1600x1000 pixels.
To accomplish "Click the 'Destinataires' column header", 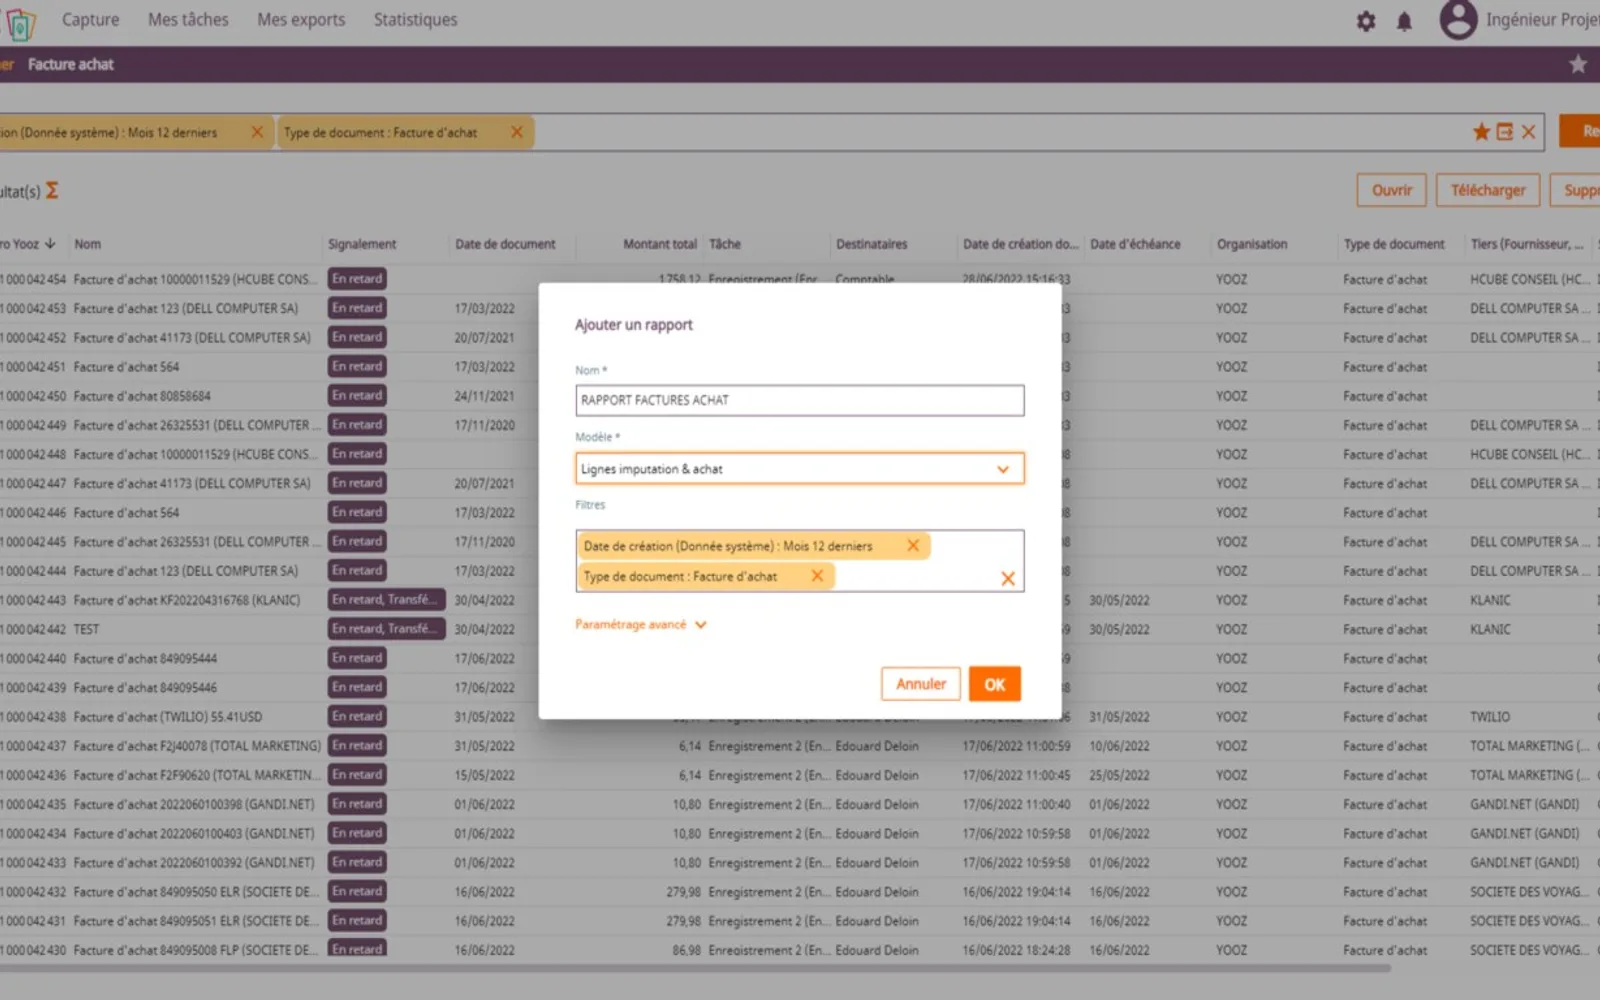I will pos(872,244).
